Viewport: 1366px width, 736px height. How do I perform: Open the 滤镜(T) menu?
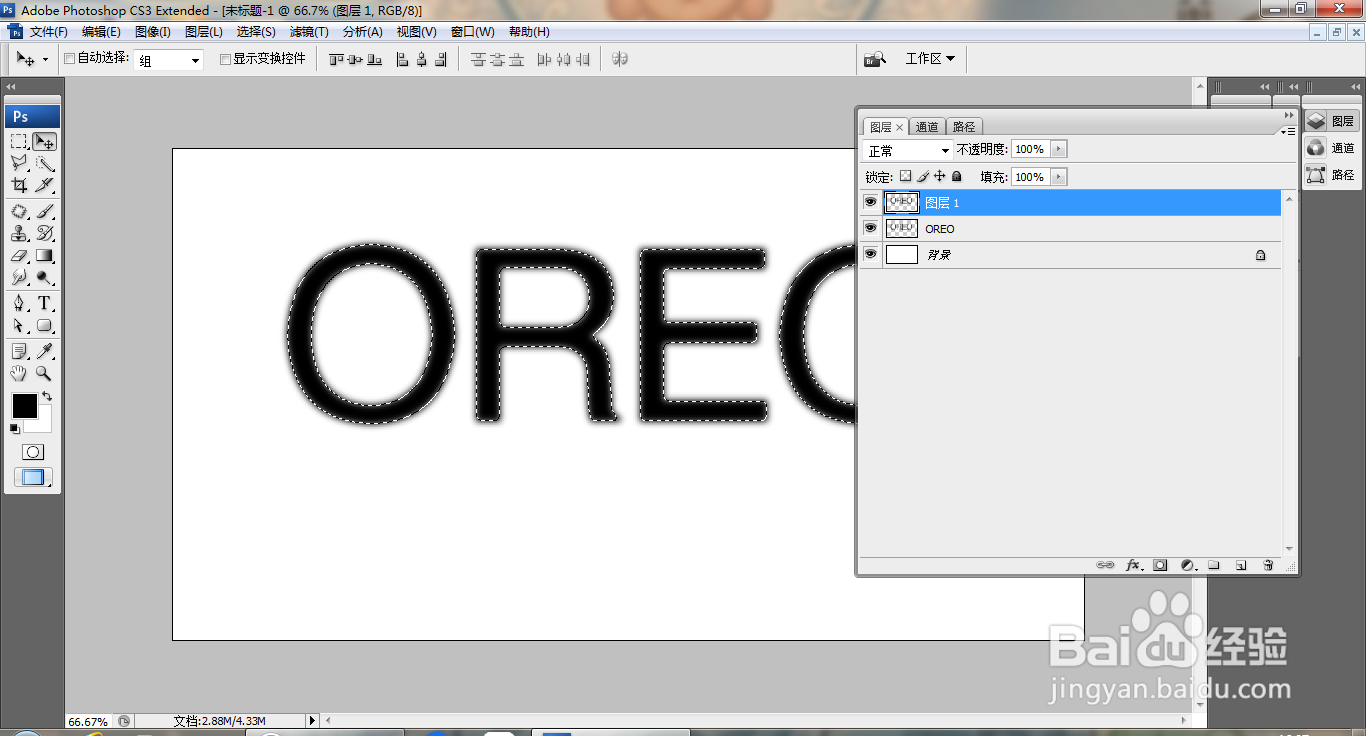(309, 32)
